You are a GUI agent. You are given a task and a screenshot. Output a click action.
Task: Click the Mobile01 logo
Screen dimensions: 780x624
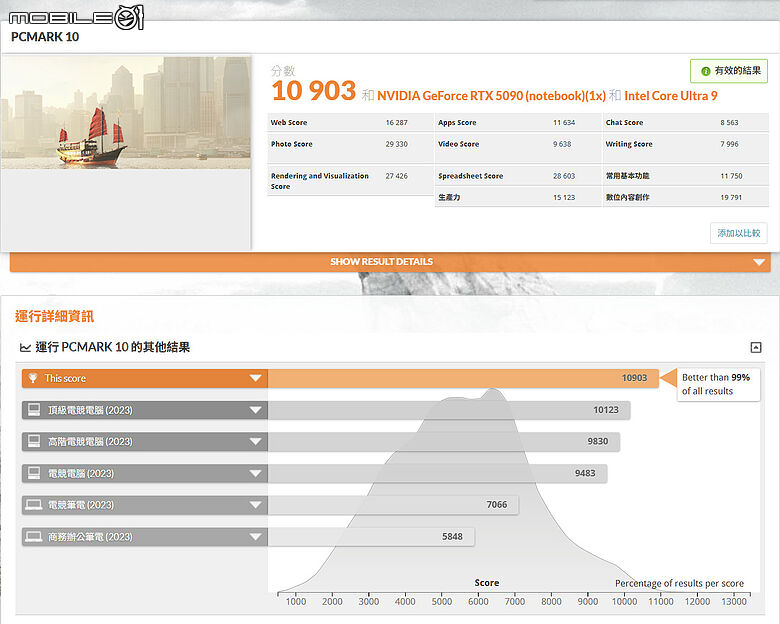coord(76,18)
